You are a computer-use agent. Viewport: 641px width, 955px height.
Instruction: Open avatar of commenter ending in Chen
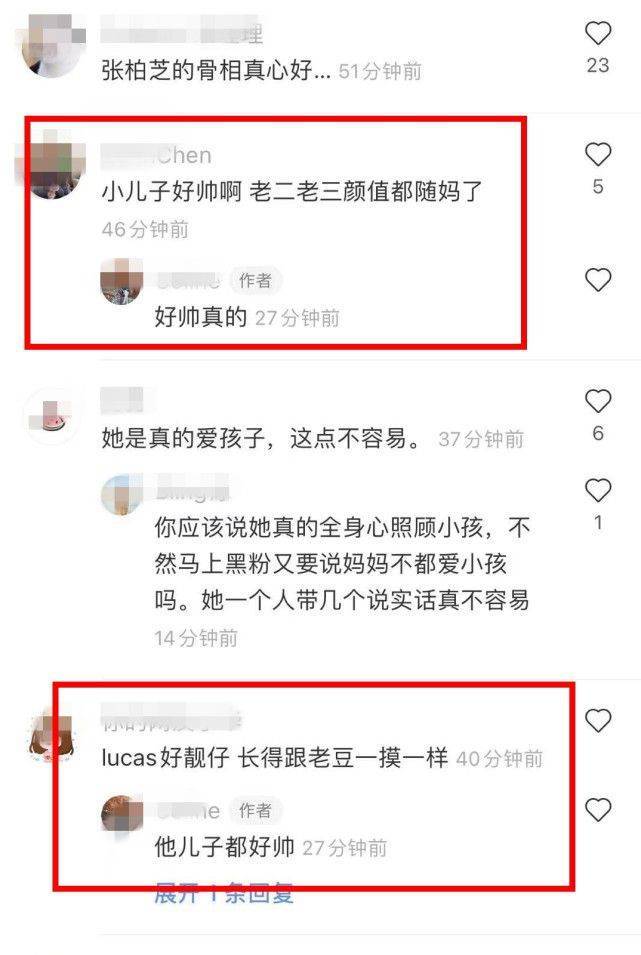(x=52, y=166)
